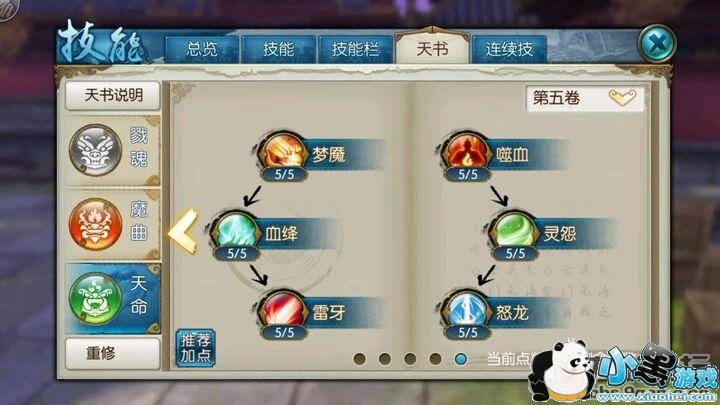Jump to the first page dot
This screenshot has width=720, height=405.
click(360, 359)
